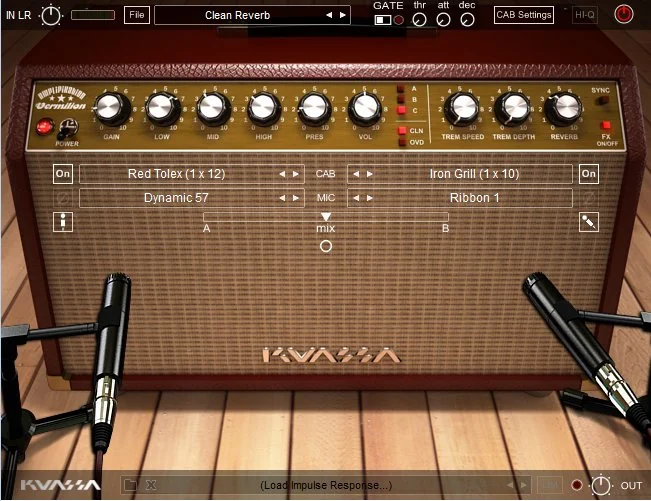
Task: Open the File menu
Action: pos(137,15)
